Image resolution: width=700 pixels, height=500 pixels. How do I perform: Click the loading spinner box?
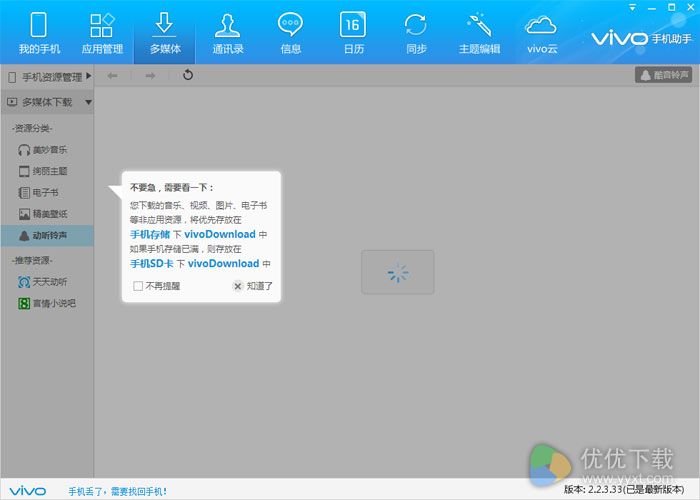(x=398, y=272)
